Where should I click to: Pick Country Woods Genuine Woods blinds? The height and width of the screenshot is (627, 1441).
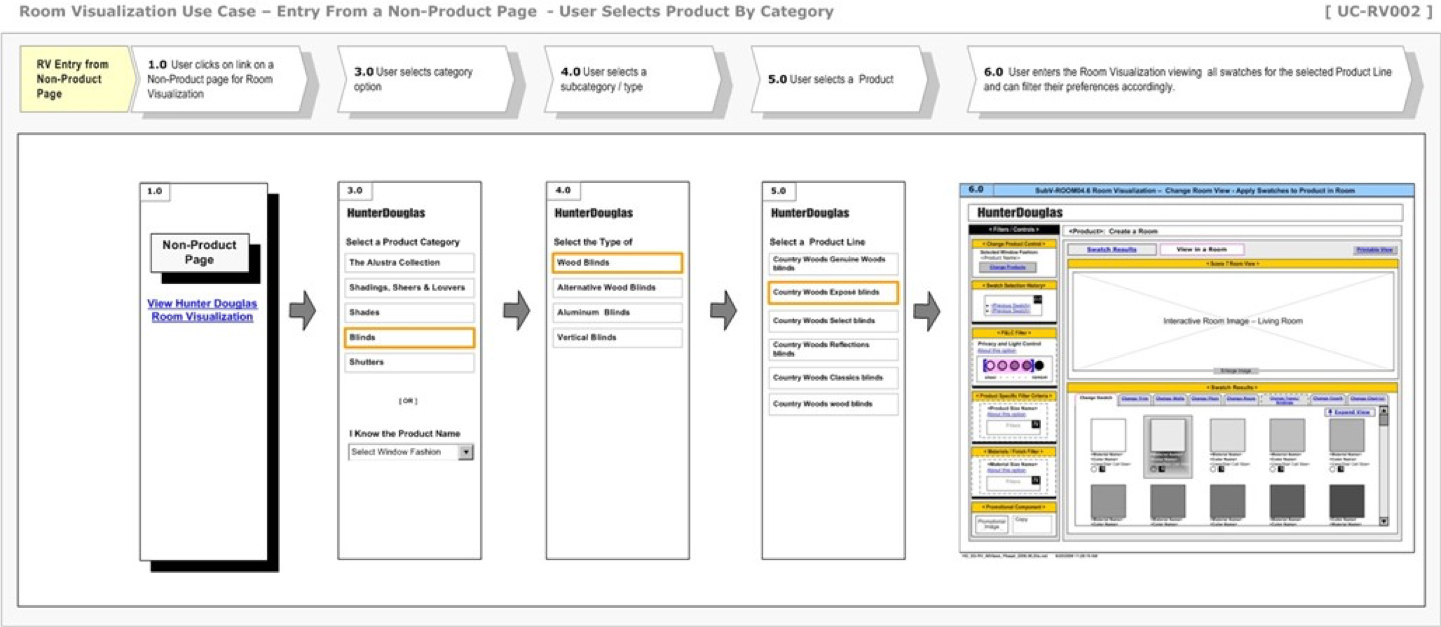pyautogui.click(x=833, y=264)
